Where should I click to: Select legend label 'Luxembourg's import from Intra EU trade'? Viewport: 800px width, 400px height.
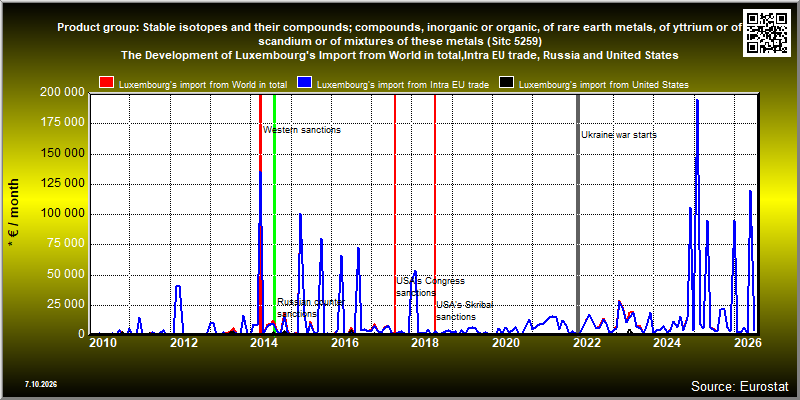[403, 85]
